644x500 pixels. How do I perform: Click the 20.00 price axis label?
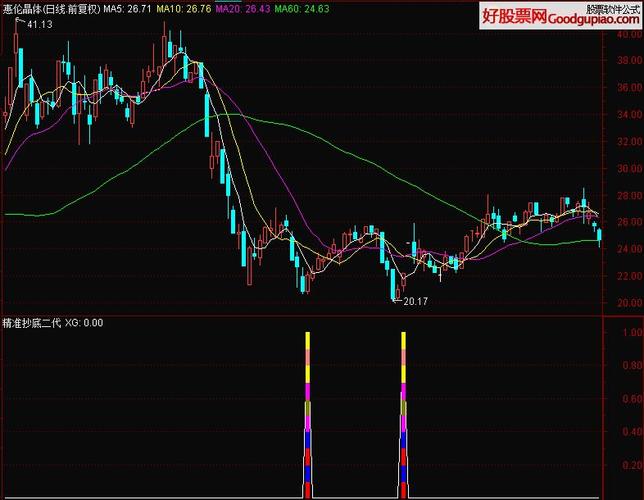point(629,303)
